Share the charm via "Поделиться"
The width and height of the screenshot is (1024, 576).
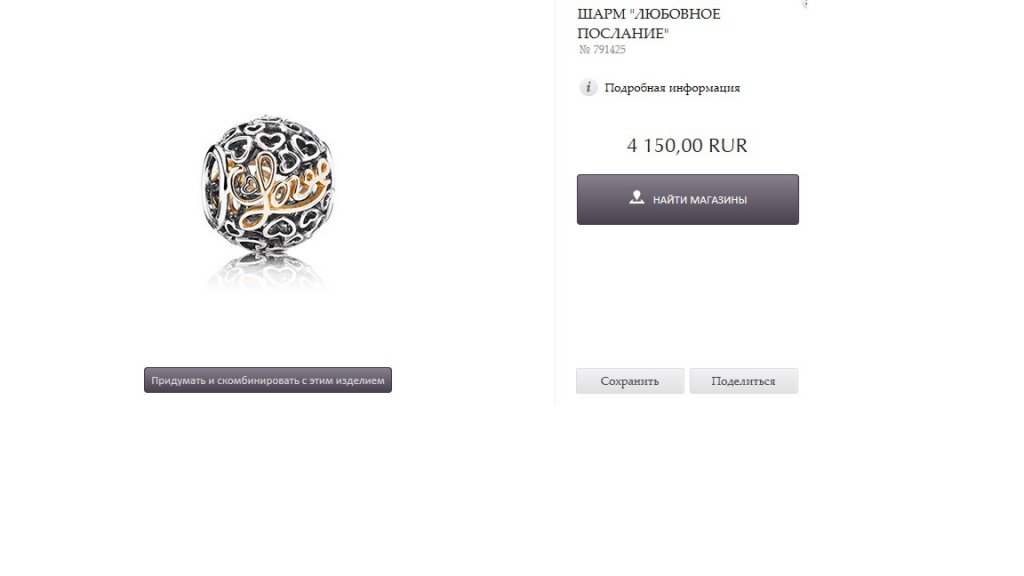click(744, 381)
